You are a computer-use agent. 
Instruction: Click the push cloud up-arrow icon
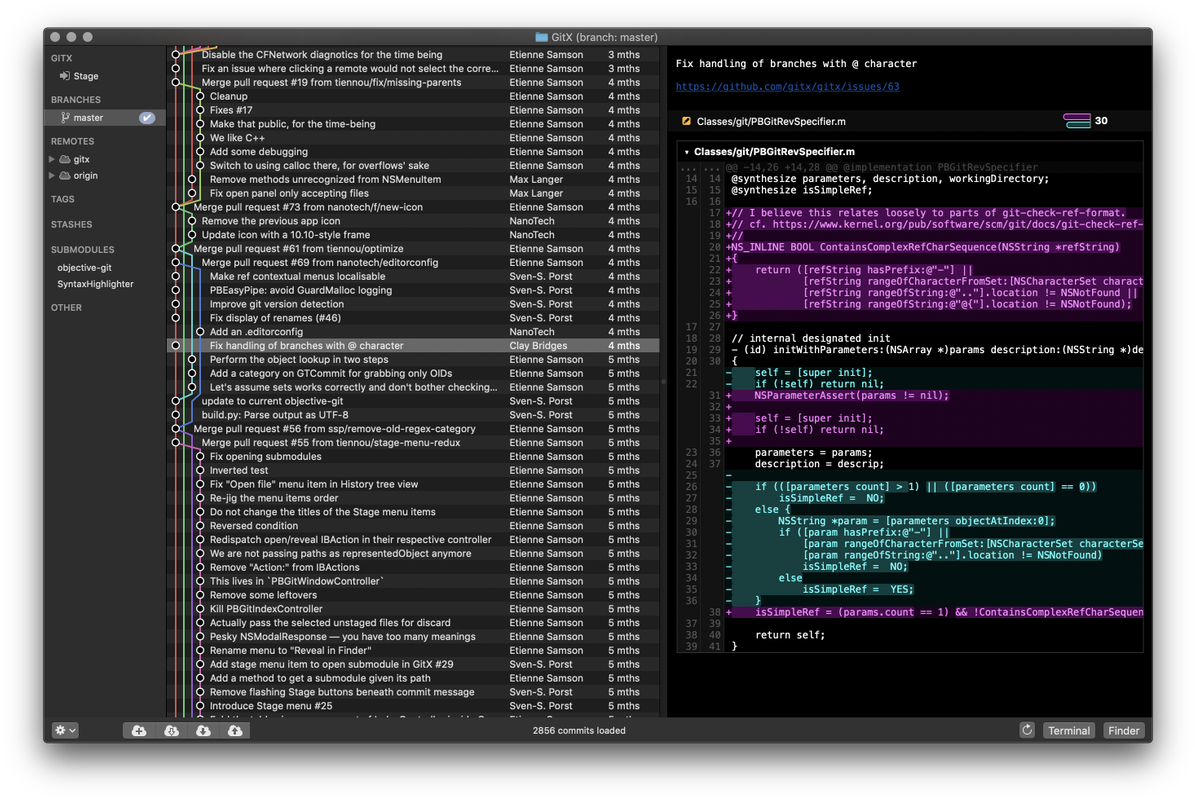pyautogui.click(x=235, y=730)
